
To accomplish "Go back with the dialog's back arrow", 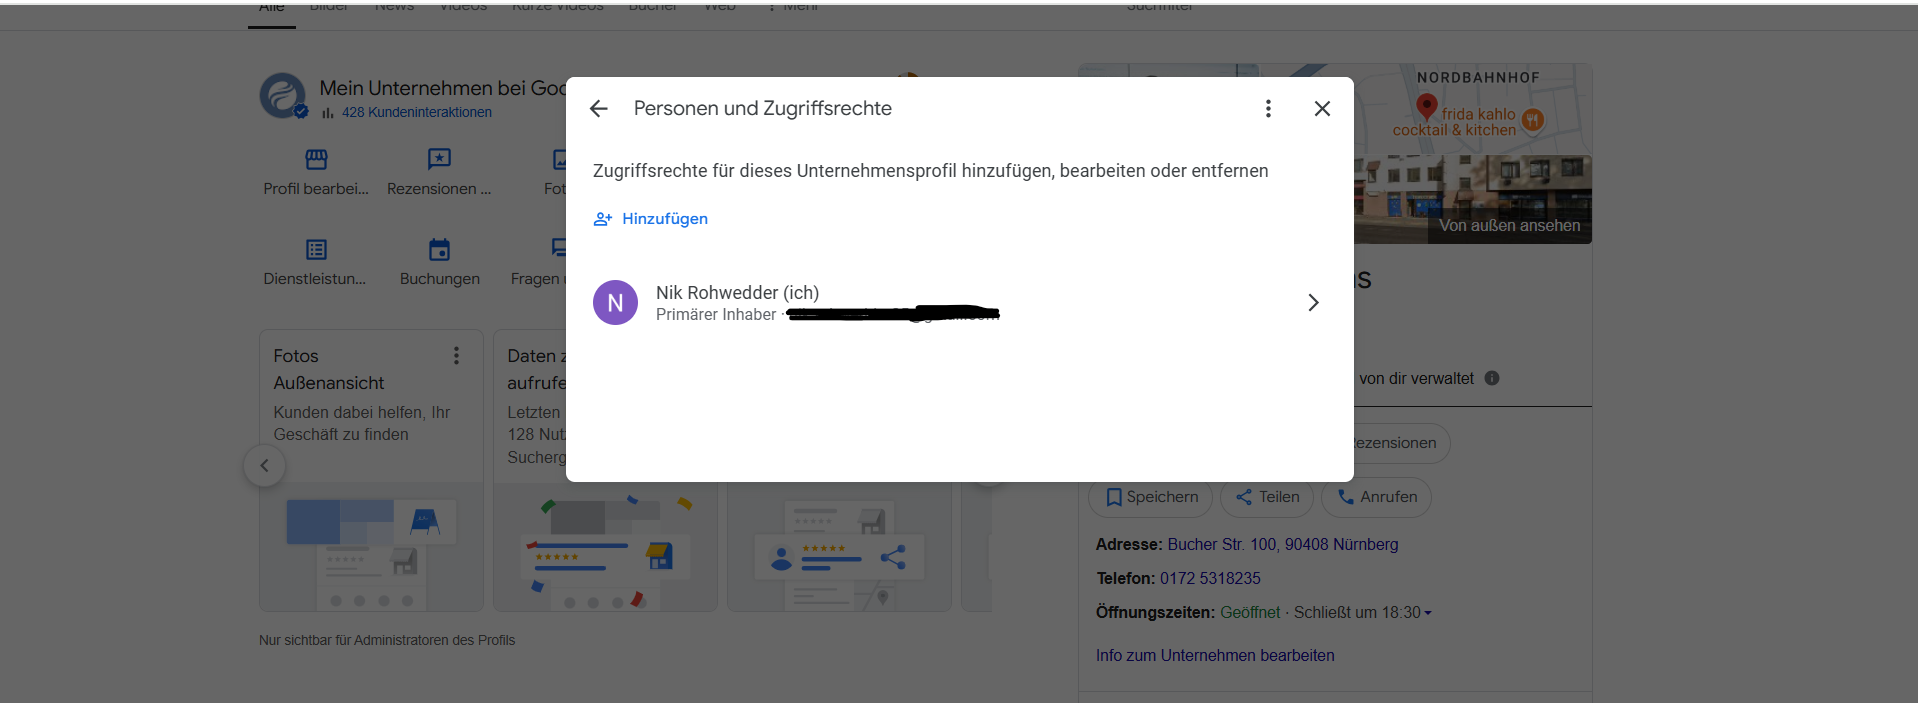I will pyautogui.click(x=599, y=109).
